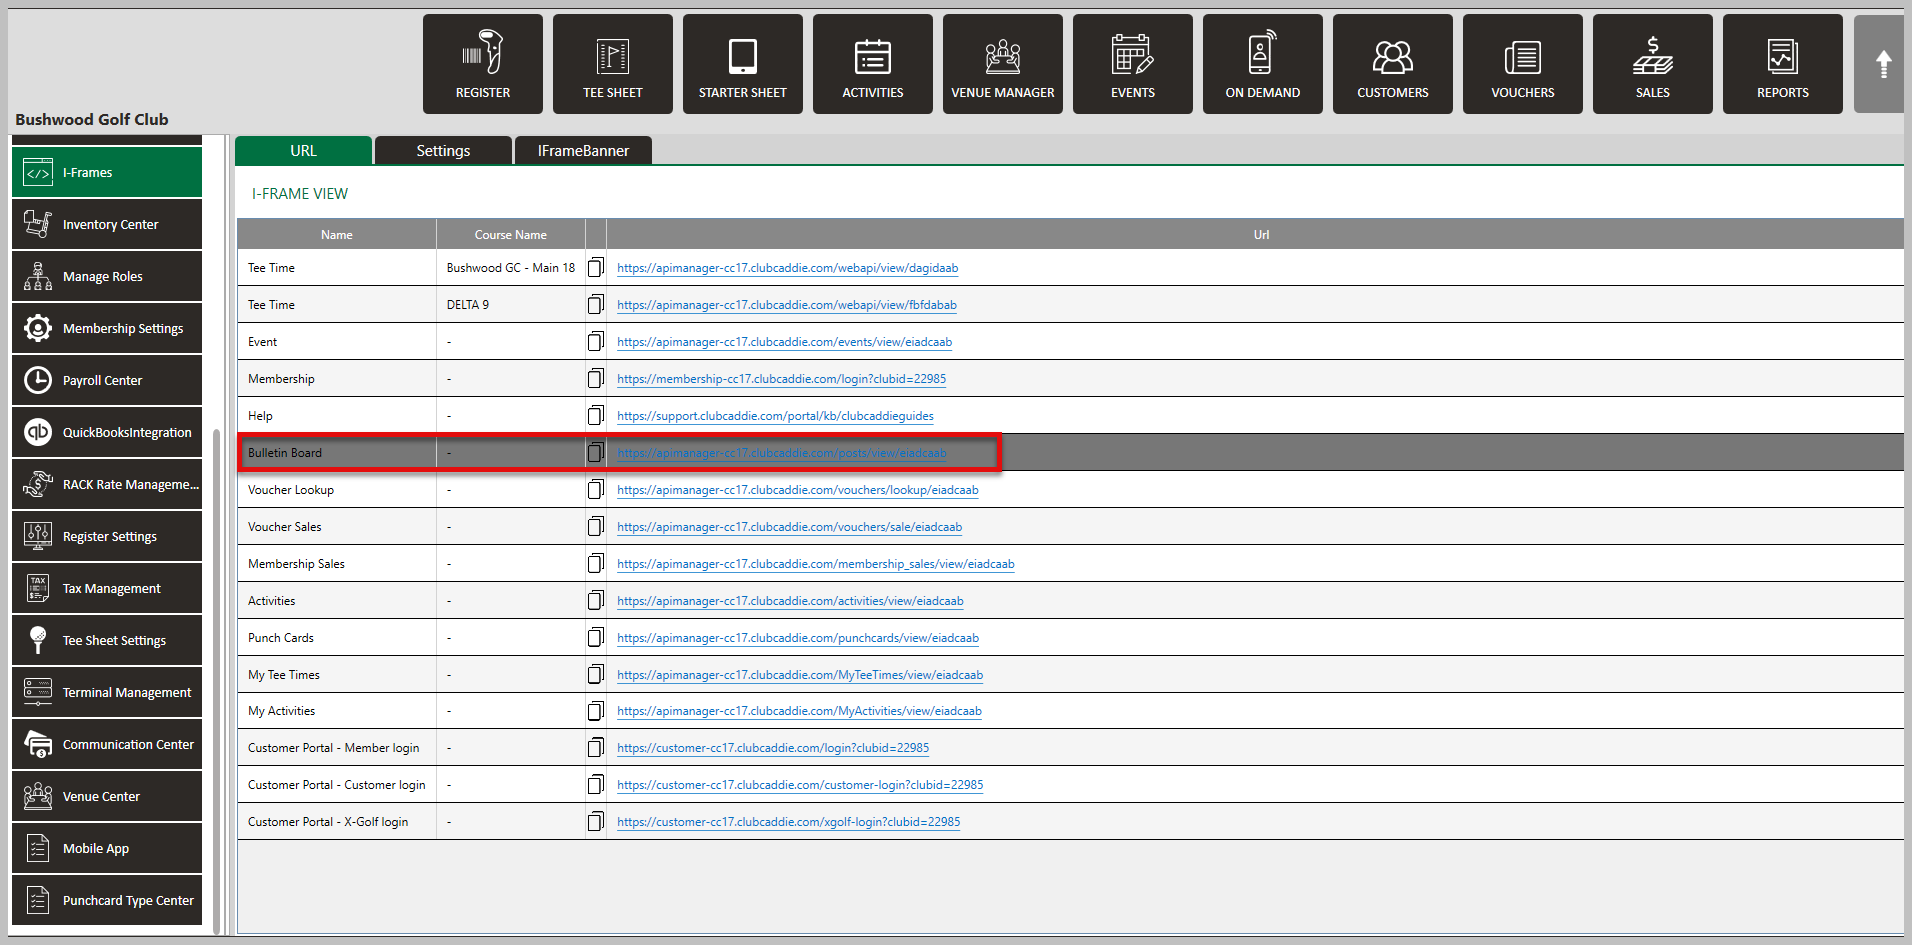Copy the Bulletin Board URL

pyautogui.click(x=595, y=452)
